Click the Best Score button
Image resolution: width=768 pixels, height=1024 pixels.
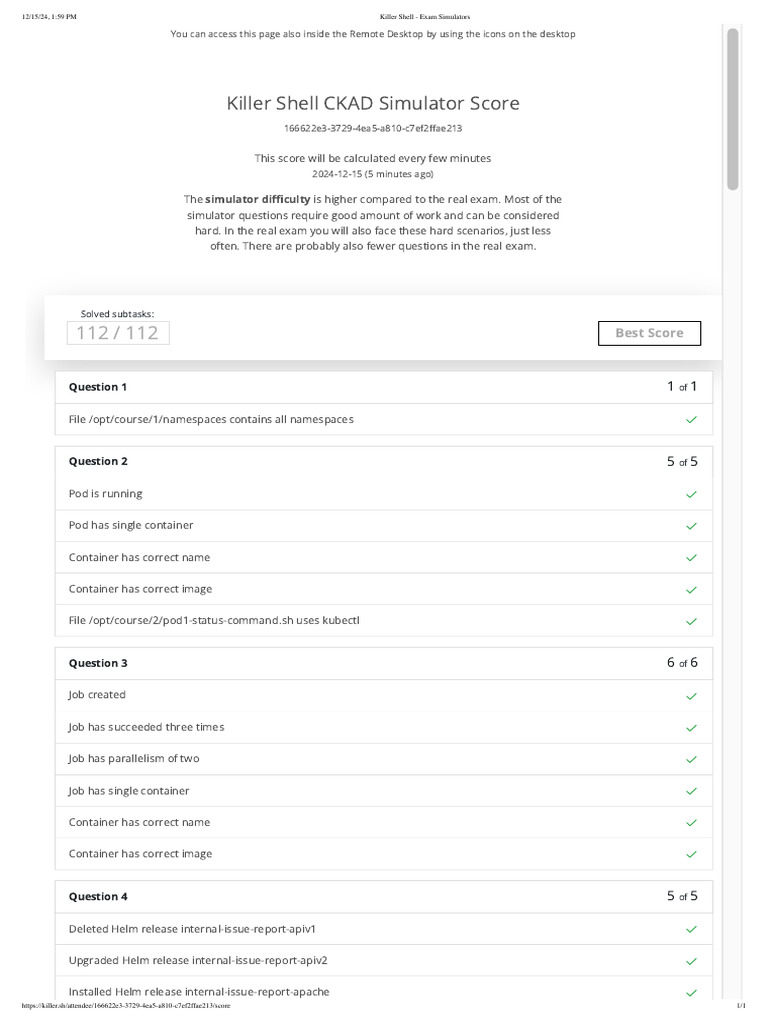(649, 333)
